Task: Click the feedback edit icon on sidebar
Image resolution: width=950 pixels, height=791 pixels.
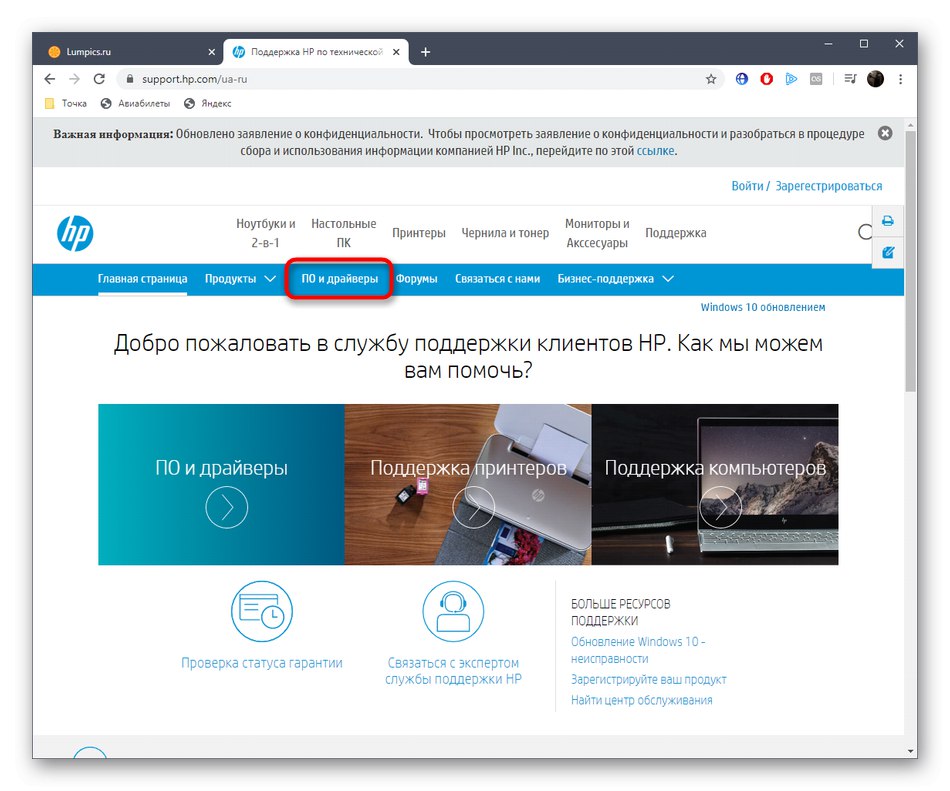Action: (888, 252)
